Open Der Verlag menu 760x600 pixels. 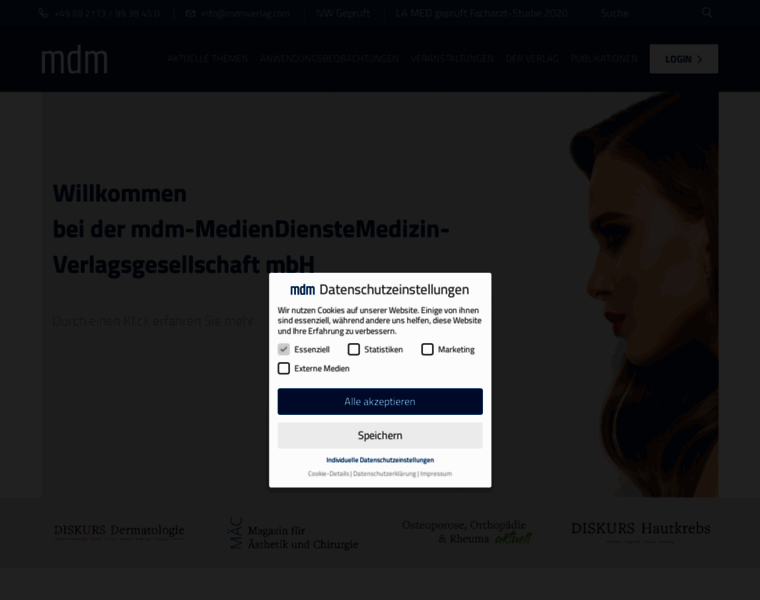(532, 59)
